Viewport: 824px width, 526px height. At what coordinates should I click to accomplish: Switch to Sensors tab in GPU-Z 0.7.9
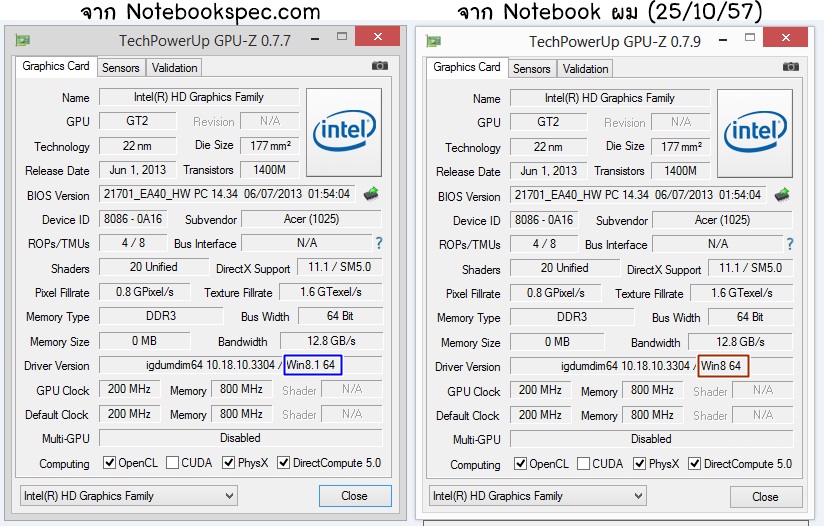pyautogui.click(x=531, y=69)
